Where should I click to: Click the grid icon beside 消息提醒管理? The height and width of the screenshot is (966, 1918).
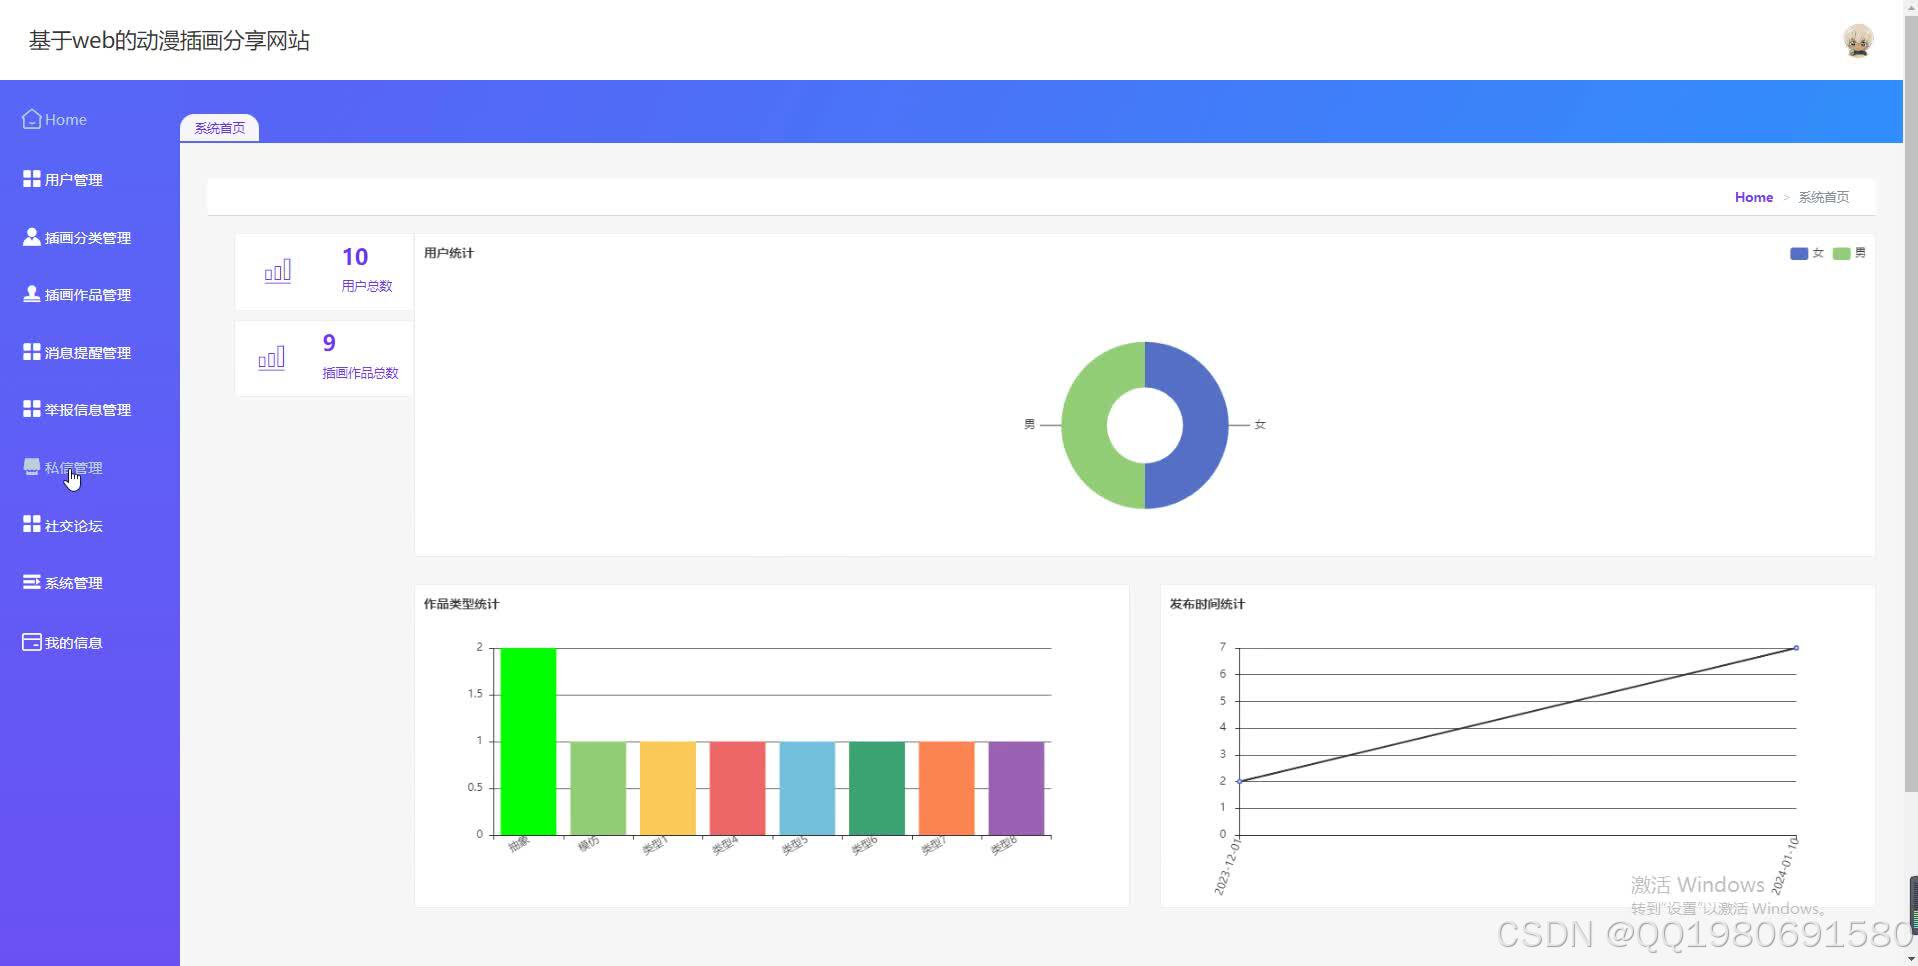pyautogui.click(x=32, y=352)
